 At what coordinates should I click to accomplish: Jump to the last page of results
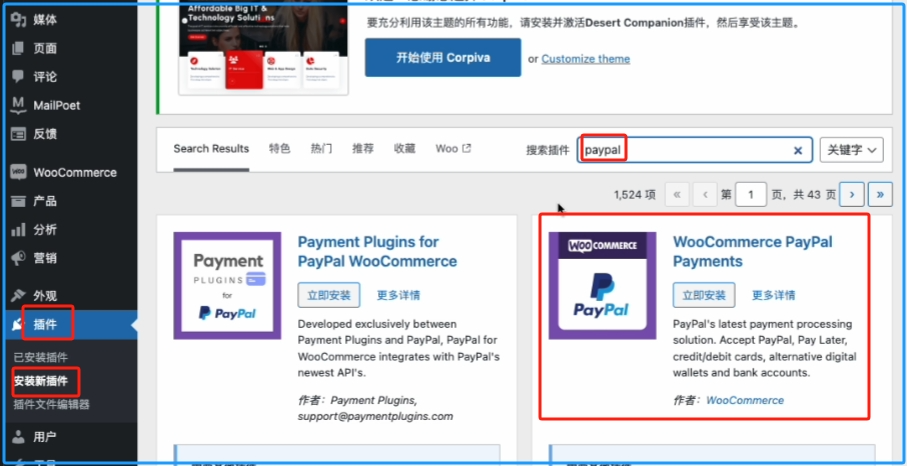(880, 195)
